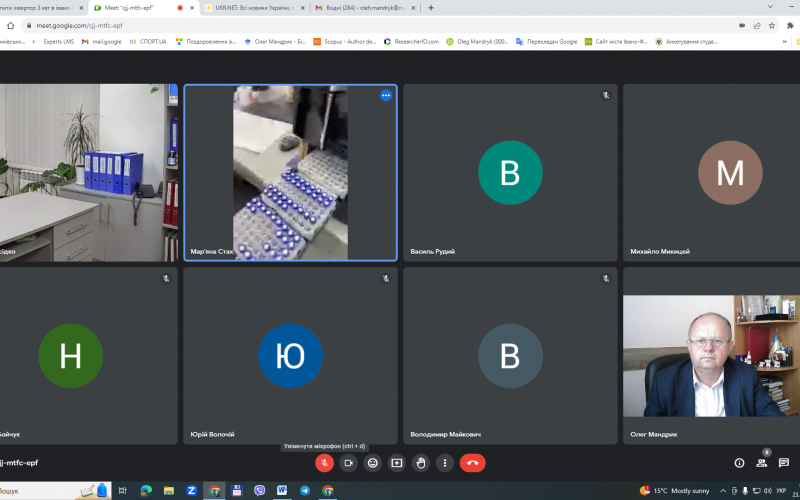Click muted mic icon on Володимир Майкович tile
The height and width of the screenshot is (500, 800).
[606, 279]
